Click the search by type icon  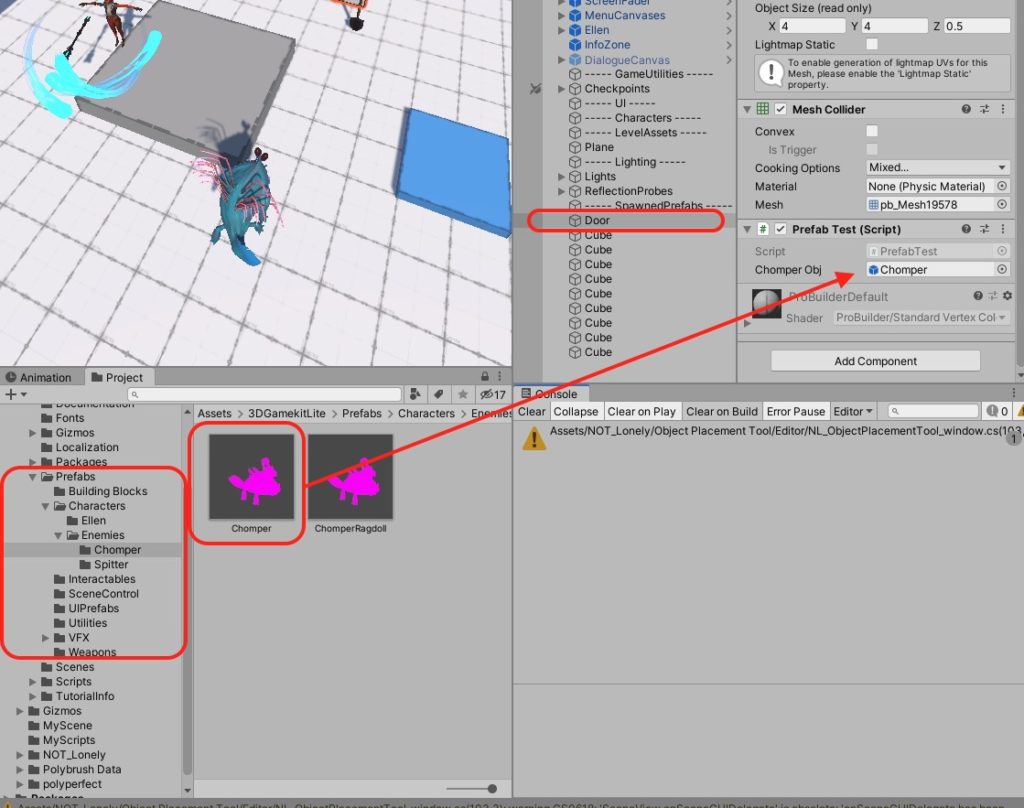[416, 395]
